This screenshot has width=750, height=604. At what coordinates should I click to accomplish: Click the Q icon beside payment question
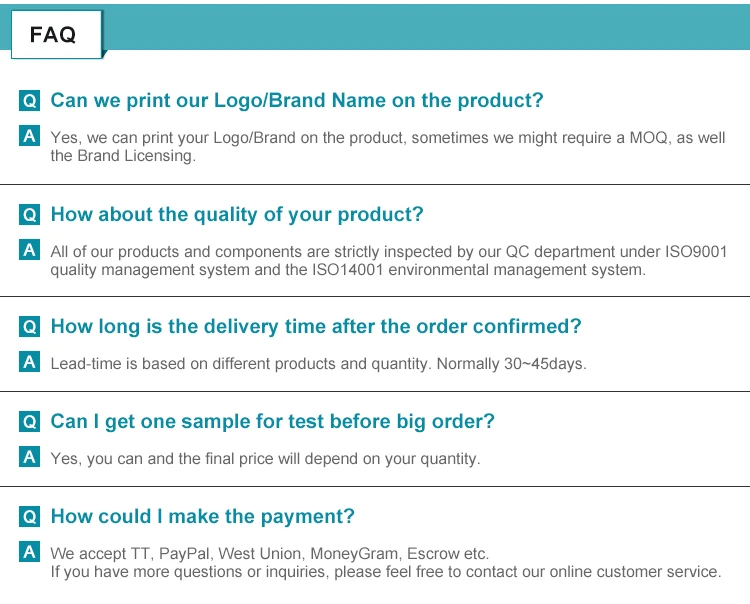(30, 517)
